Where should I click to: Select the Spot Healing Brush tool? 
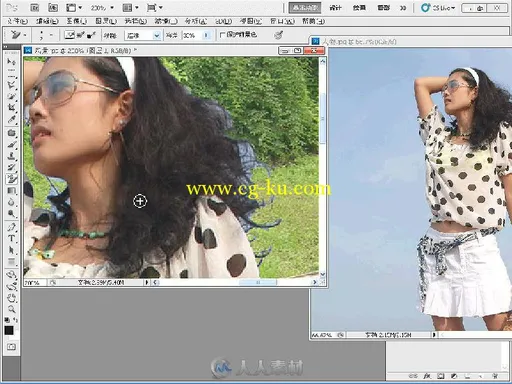click(11, 133)
